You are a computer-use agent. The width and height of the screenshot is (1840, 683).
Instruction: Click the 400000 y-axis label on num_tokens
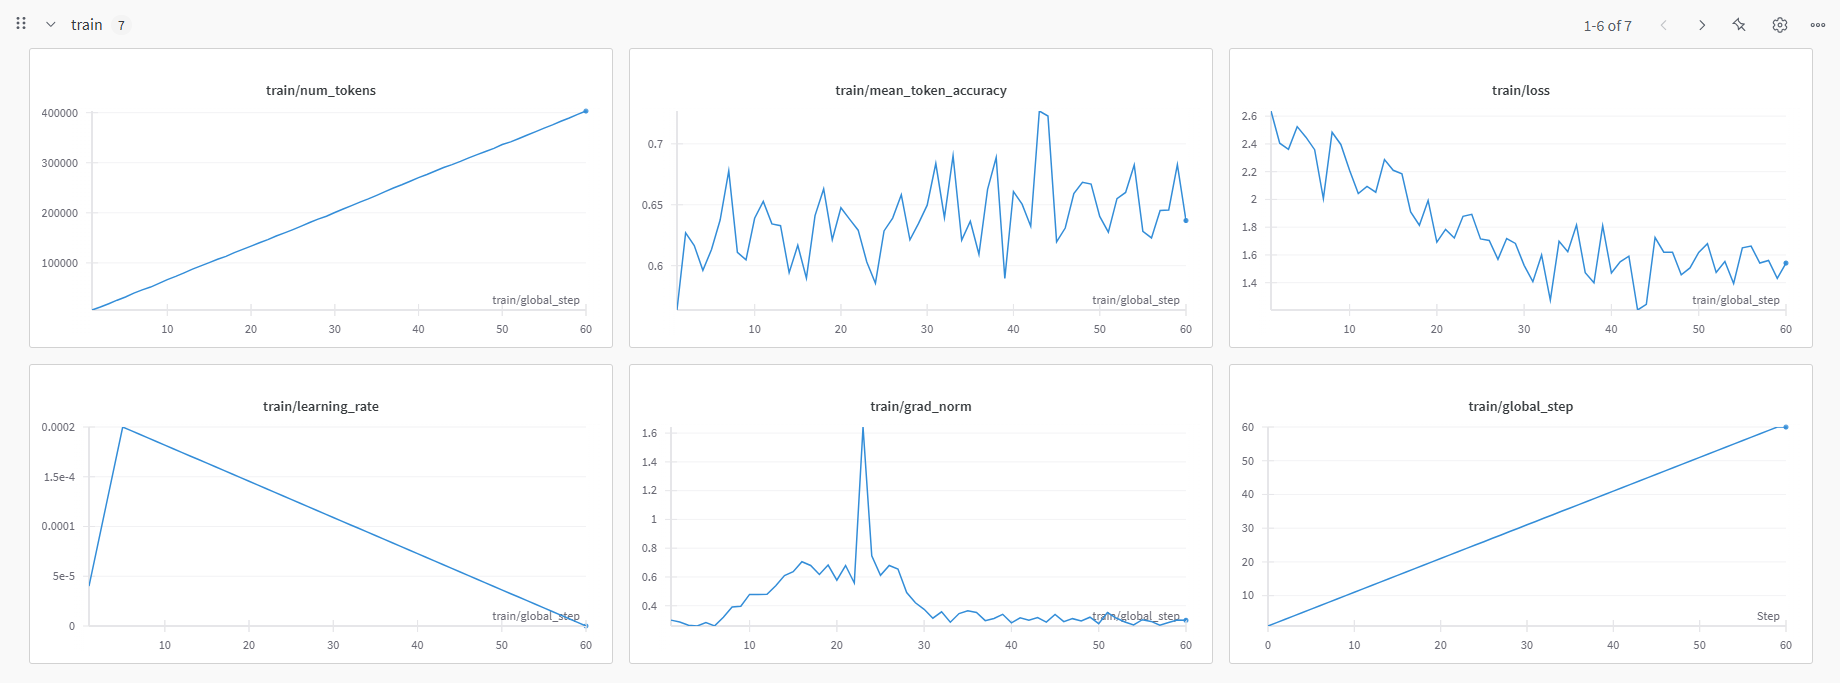click(x=60, y=113)
